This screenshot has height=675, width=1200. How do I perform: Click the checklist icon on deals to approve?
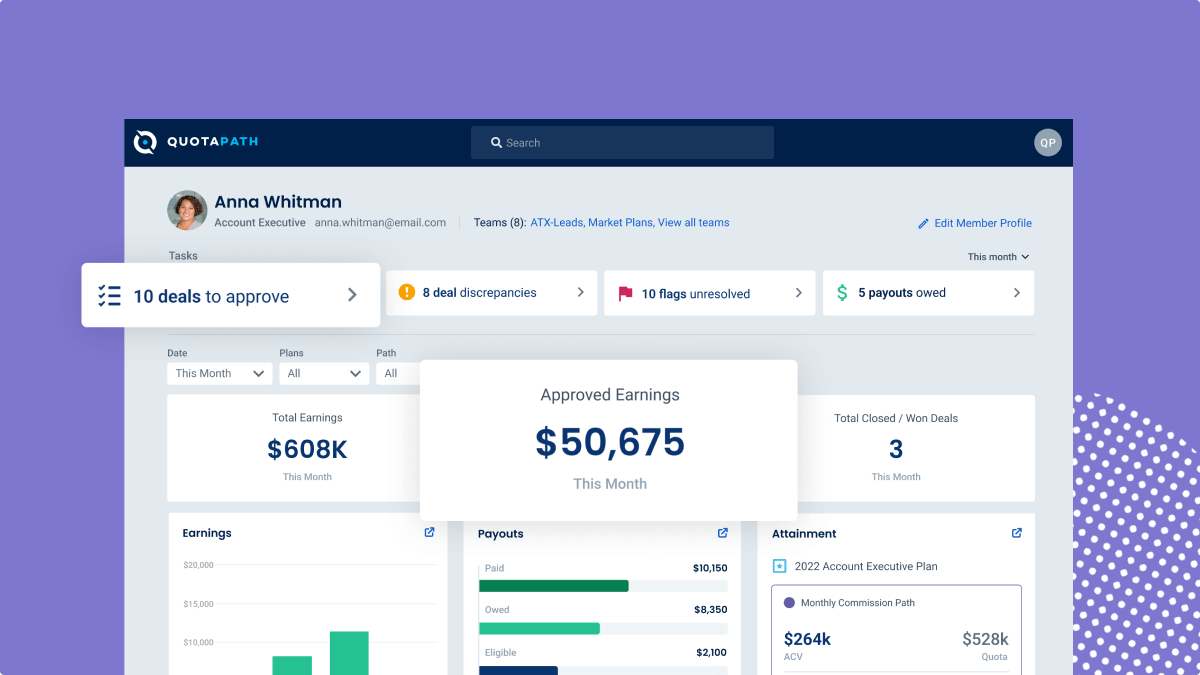point(109,296)
